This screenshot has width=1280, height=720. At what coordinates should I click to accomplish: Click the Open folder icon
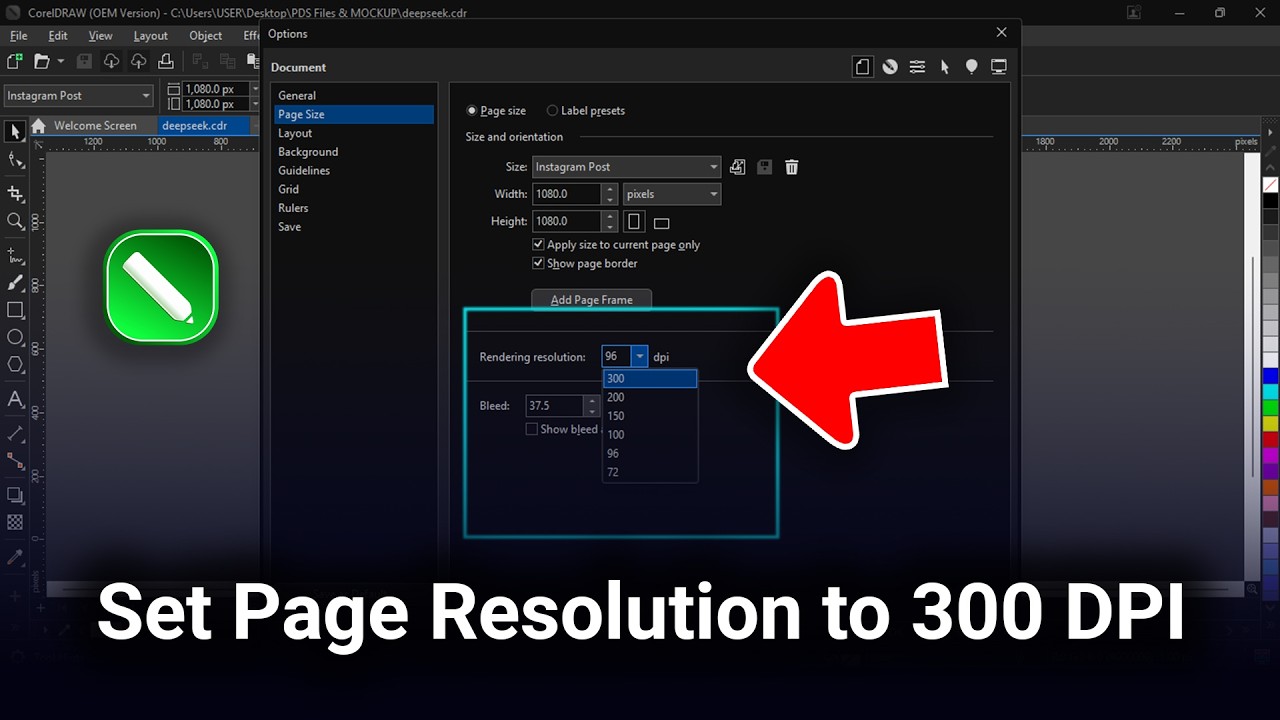pyautogui.click(x=42, y=62)
